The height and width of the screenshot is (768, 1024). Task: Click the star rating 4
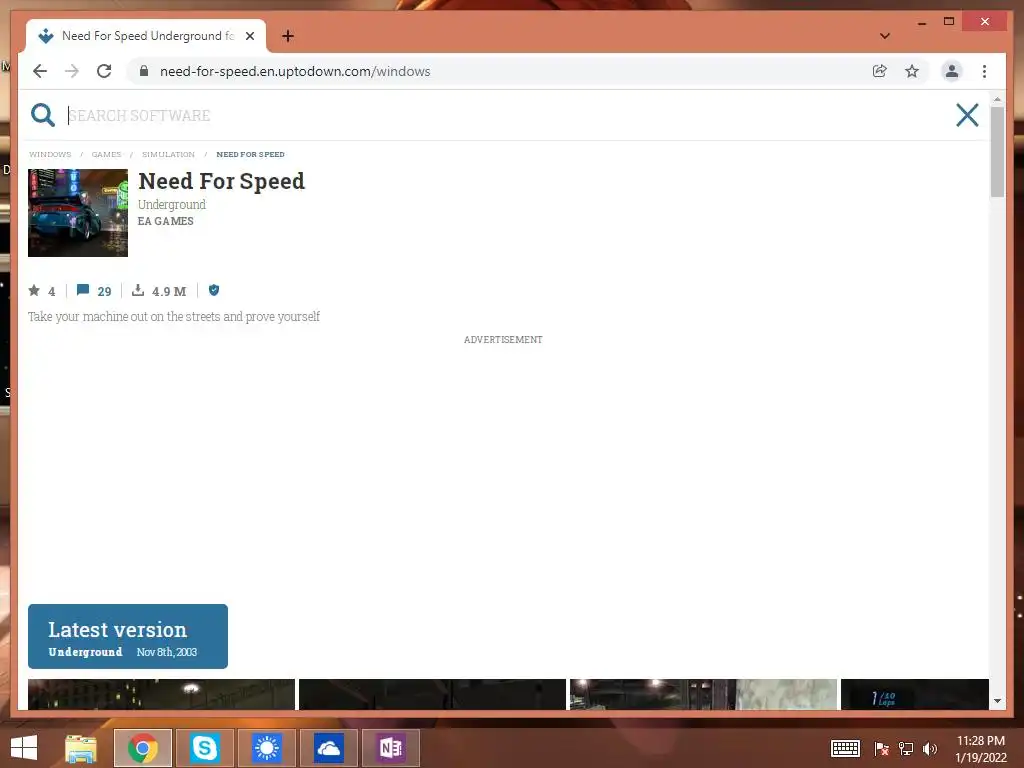(x=42, y=291)
